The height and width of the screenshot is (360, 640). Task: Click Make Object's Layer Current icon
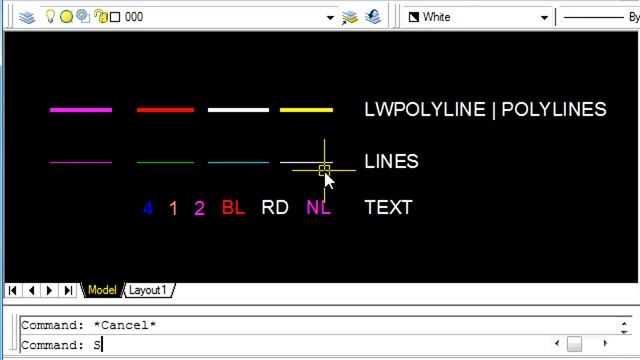[349, 17]
